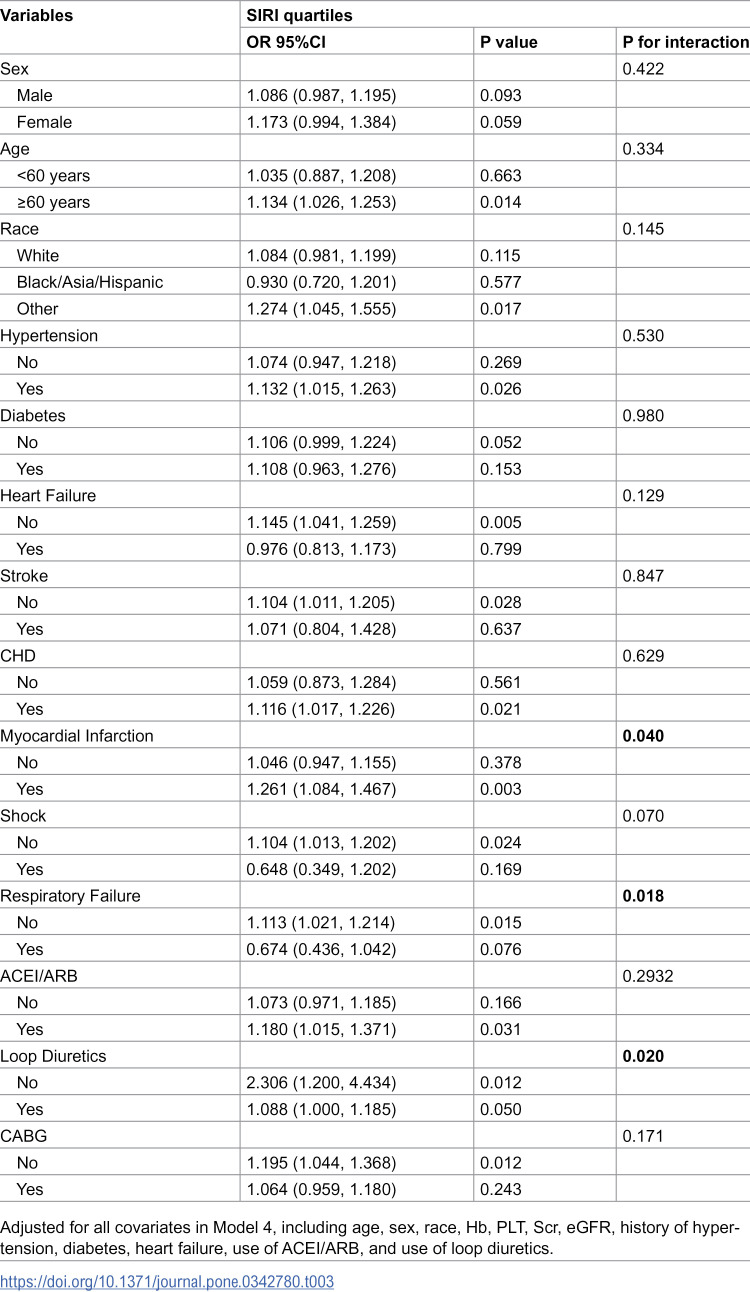Click the Black/Asia/Hispanic row label
Image resolution: width=750 pixels, height=1292 pixels.
(x=90, y=282)
